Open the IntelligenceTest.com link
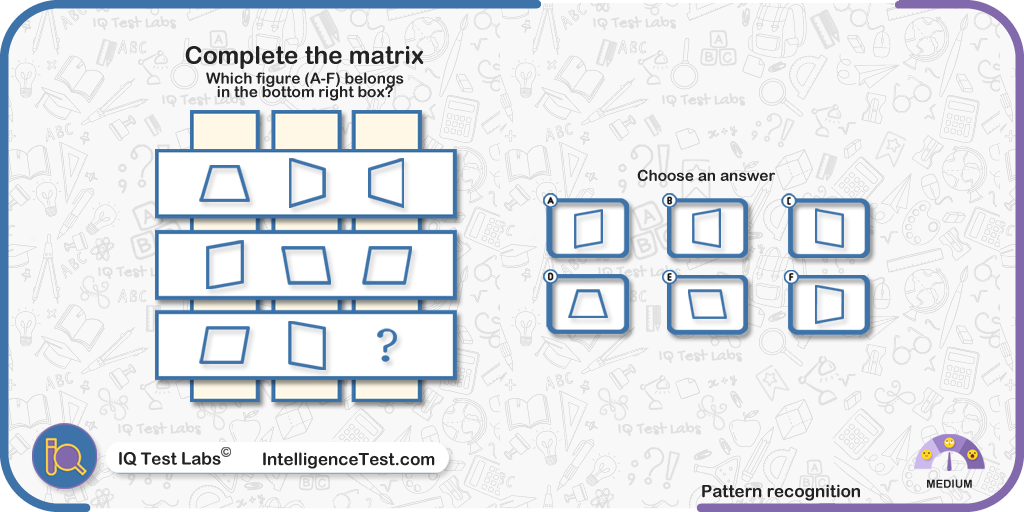The width and height of the screenshot is (1024, 512). pyautogui.click(x=348, y=459)
